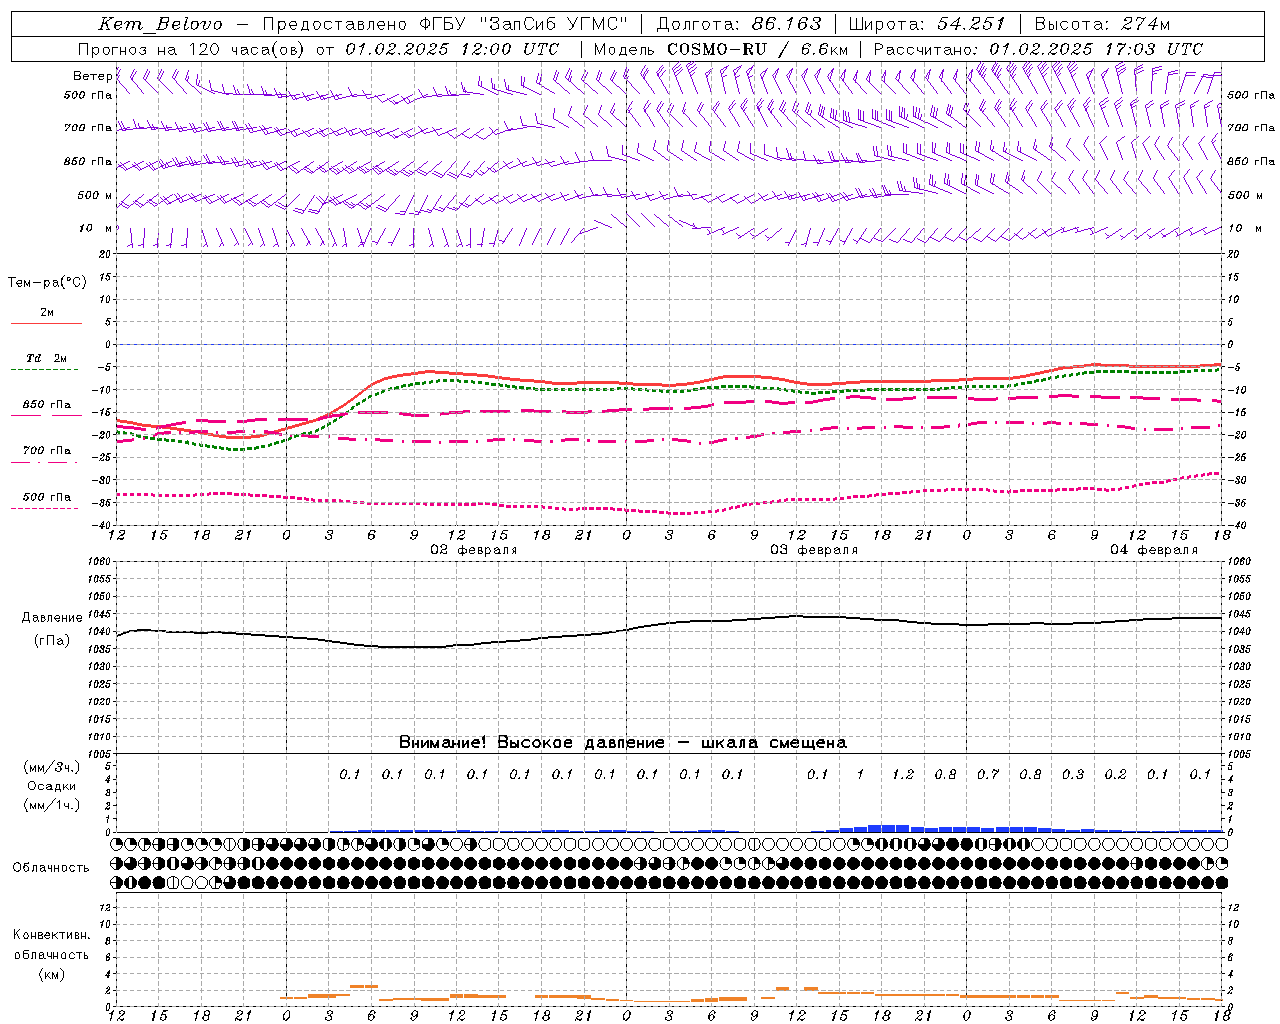Screen dimensions: 1280x1024
Task: Select the '(гПа)' pressure unit label
Action: coord(52,641)
